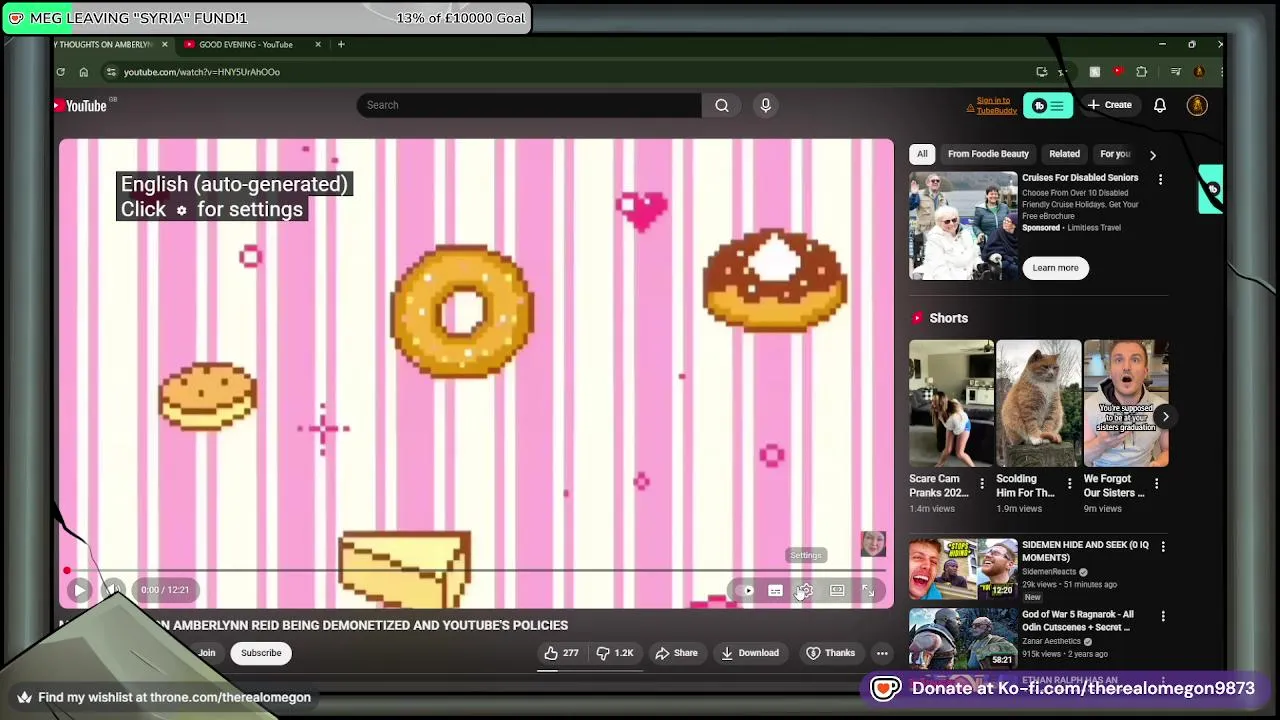Open the Scolding Him For Th... short

point(1038,404)
